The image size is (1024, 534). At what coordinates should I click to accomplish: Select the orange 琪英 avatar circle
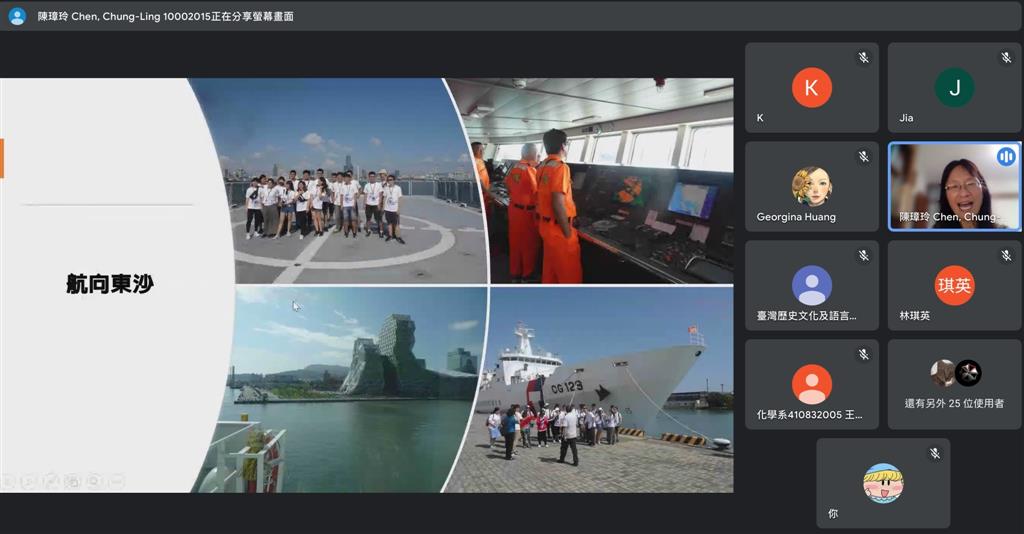[954, 285]
